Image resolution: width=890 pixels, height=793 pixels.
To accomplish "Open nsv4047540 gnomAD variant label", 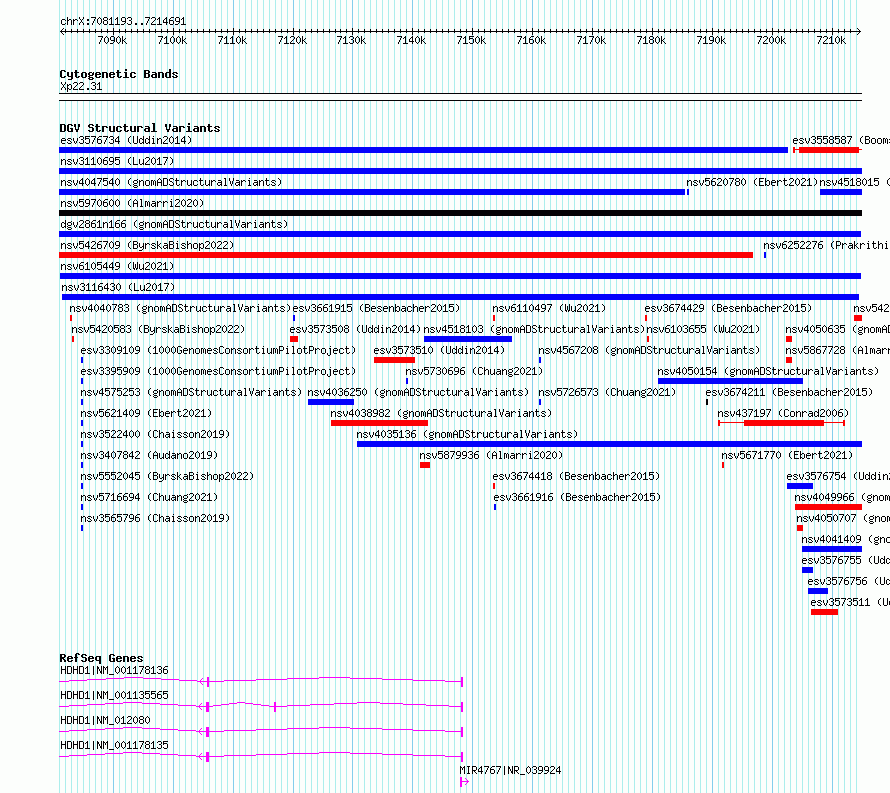I will [171, 182].
